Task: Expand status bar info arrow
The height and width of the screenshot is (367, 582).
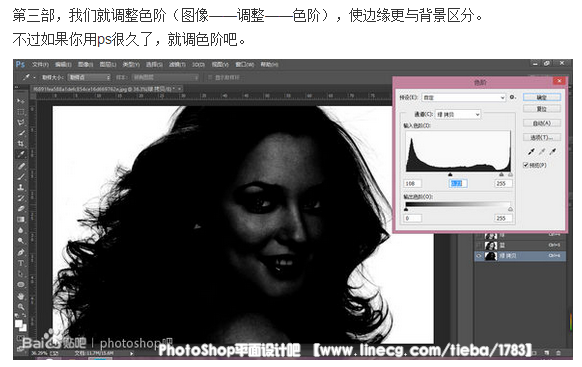Action: tap(131, 353)
